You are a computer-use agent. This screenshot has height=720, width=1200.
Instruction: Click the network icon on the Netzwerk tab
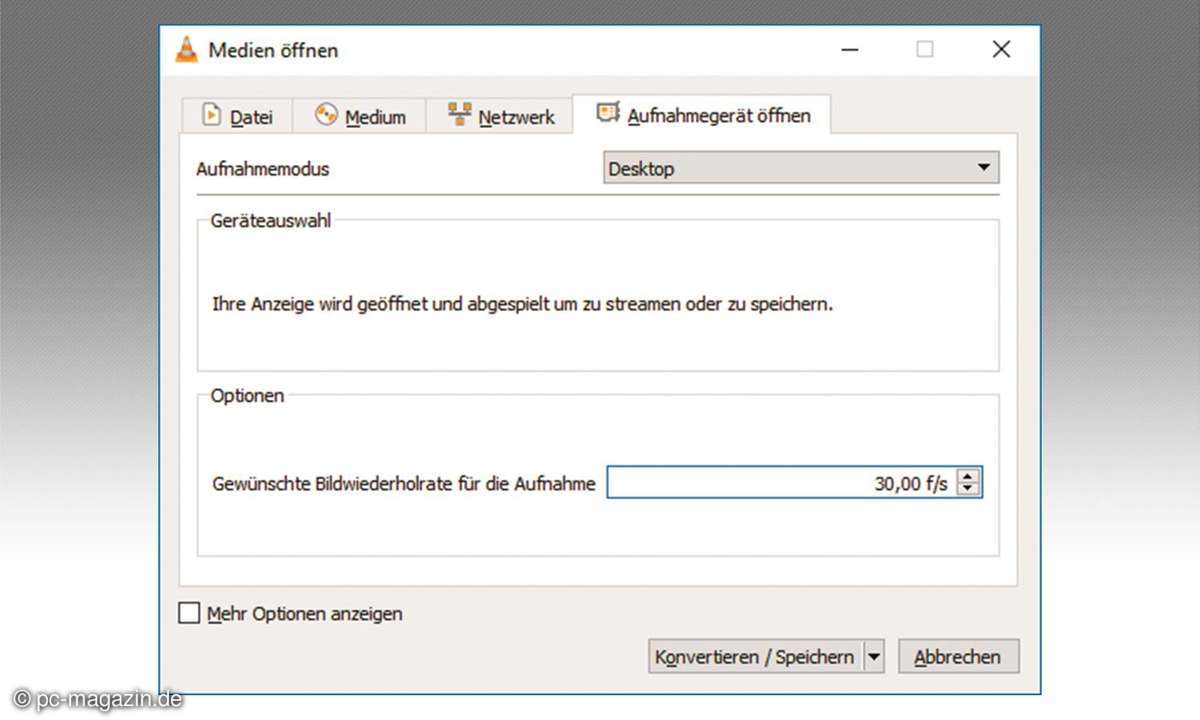[x=460, y=115]
